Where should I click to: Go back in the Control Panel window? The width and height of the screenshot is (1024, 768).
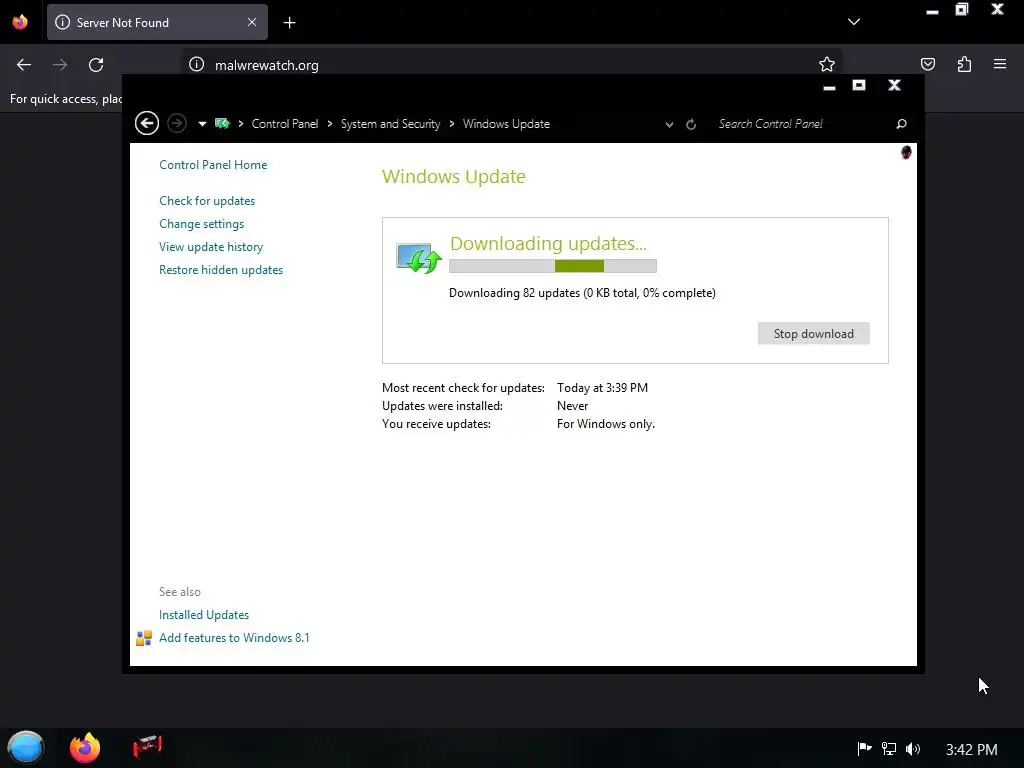[147, 123]
